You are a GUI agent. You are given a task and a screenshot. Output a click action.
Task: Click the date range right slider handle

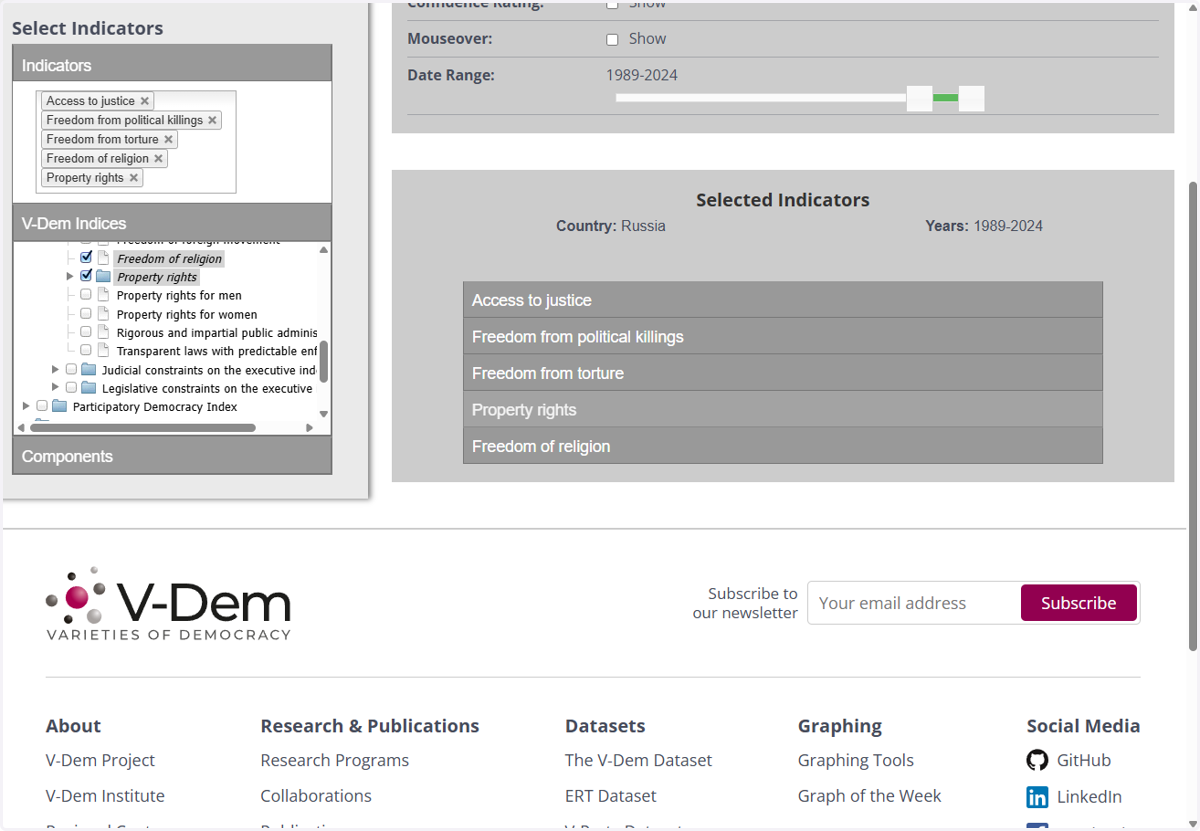point(971,98)
